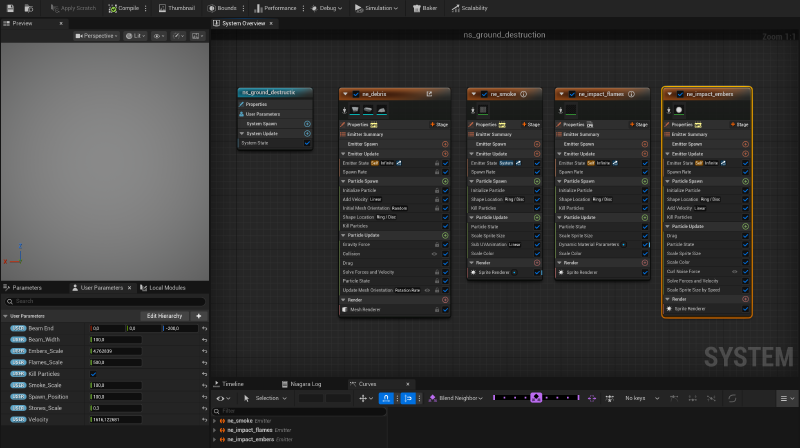
Task: Click the Compile button in toolbar
Action: [x=122, y=7]
